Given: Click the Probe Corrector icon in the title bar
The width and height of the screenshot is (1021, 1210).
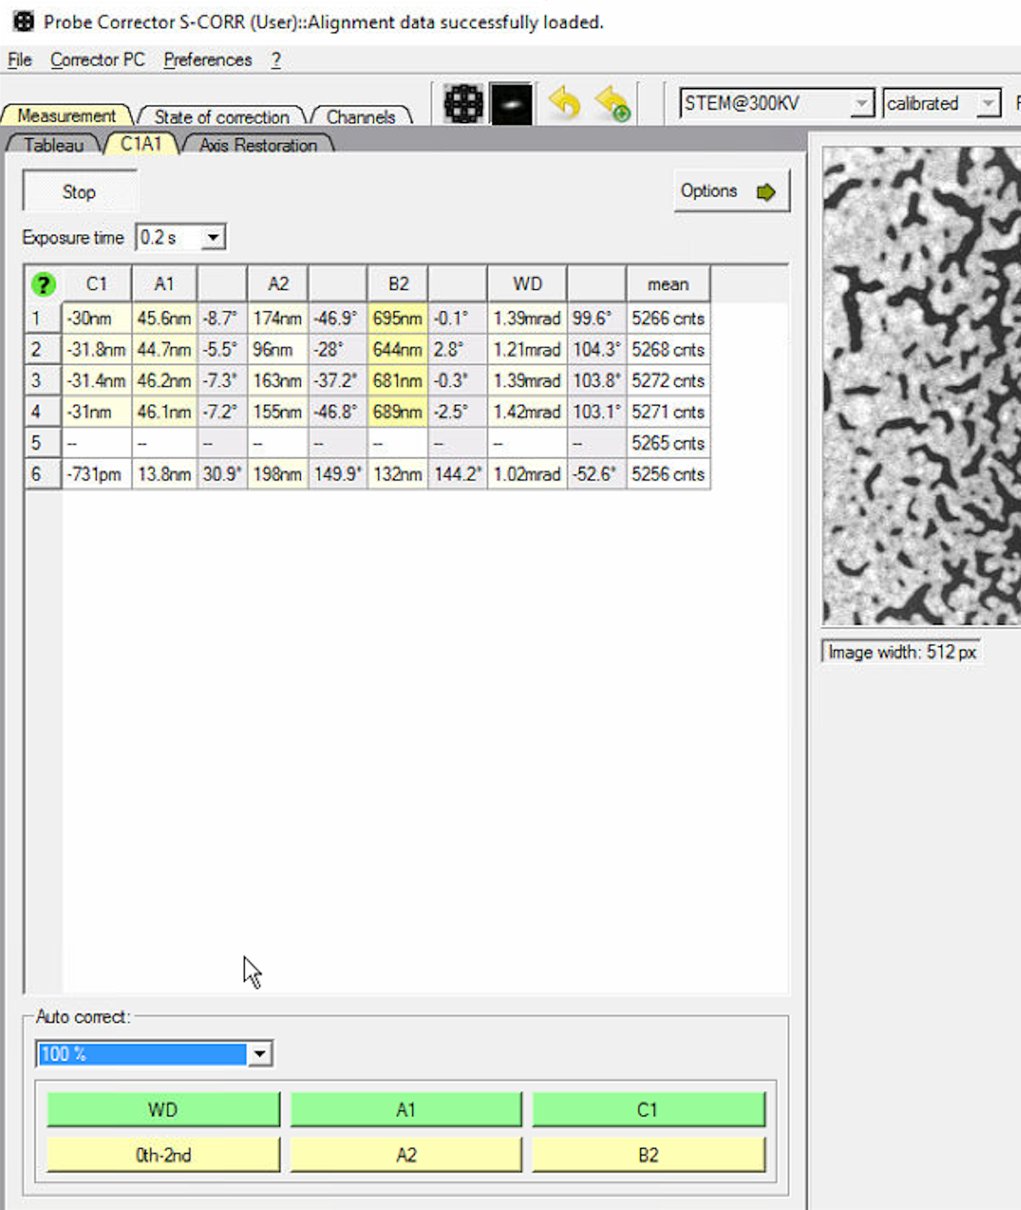Looking at the screenshot, I should click(x=24, y=20).
